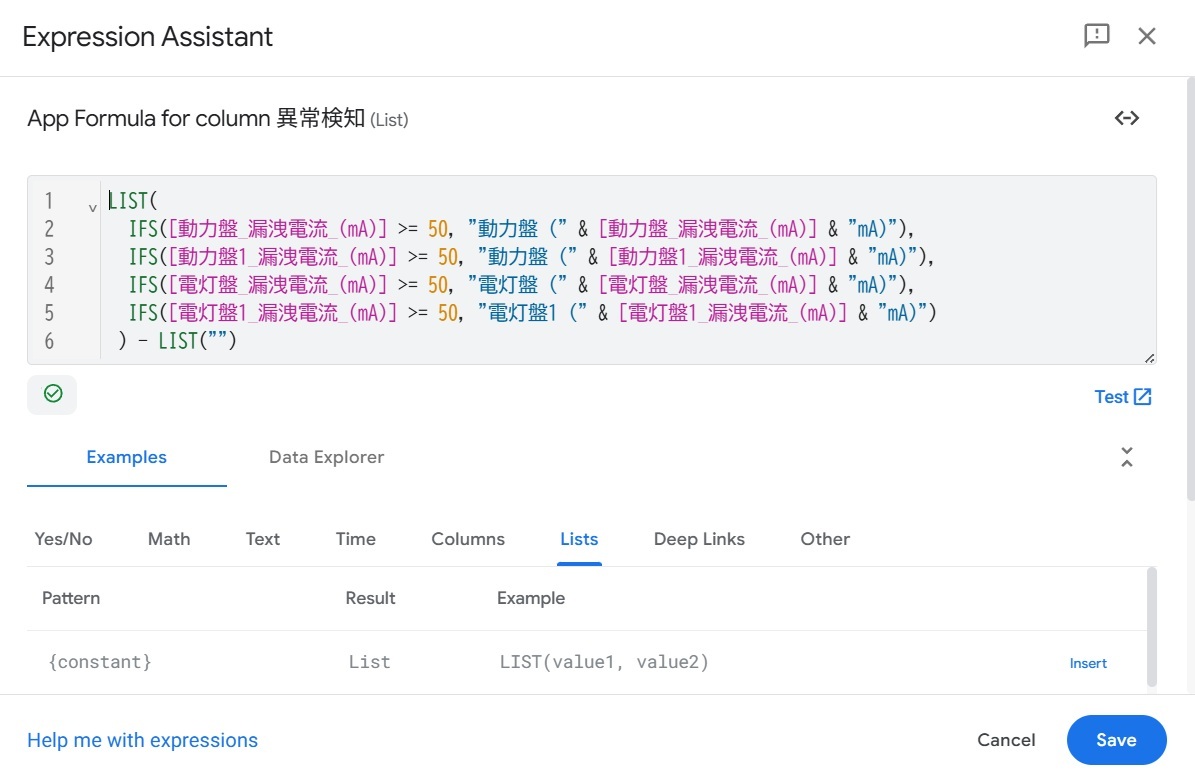This screenshot has height=781, width=1195.
Task: Switch to the Data Explorer tab
Action: [x=326, y=457]
